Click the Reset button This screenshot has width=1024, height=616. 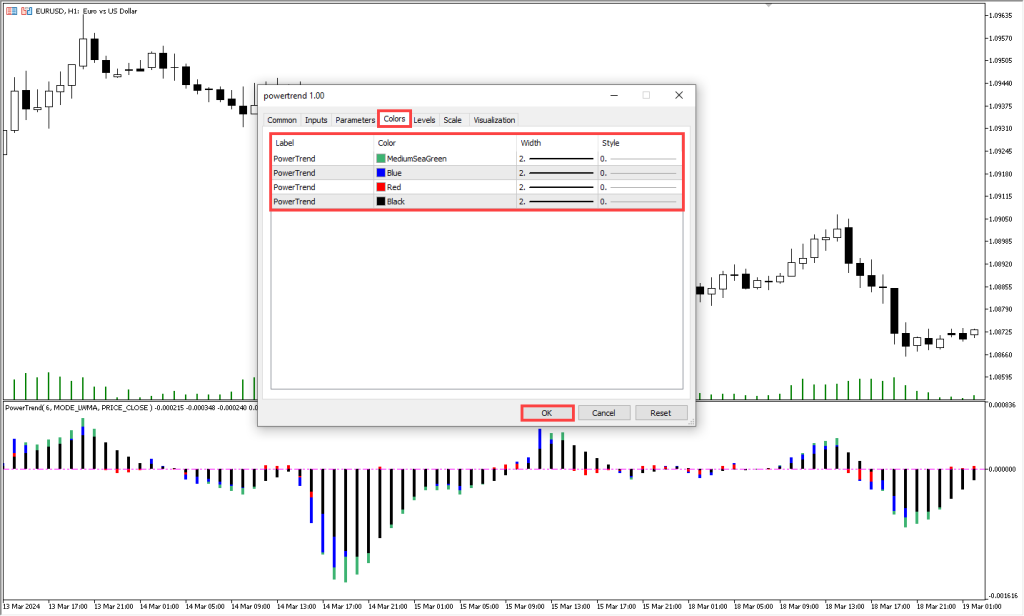click(660, 413)
